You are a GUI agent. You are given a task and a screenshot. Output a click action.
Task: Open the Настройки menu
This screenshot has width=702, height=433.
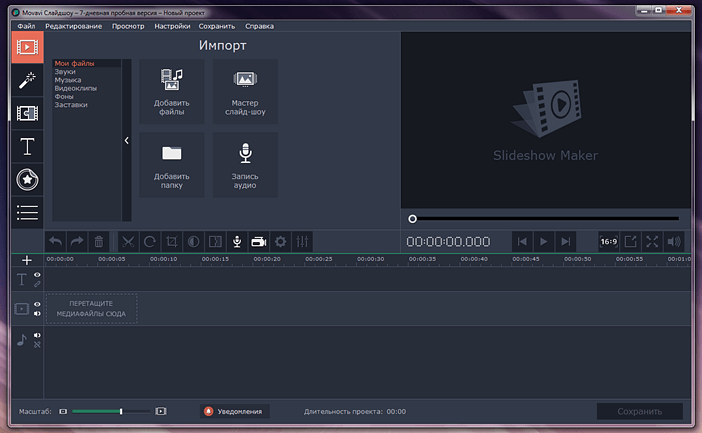click(x=172, y=26)
